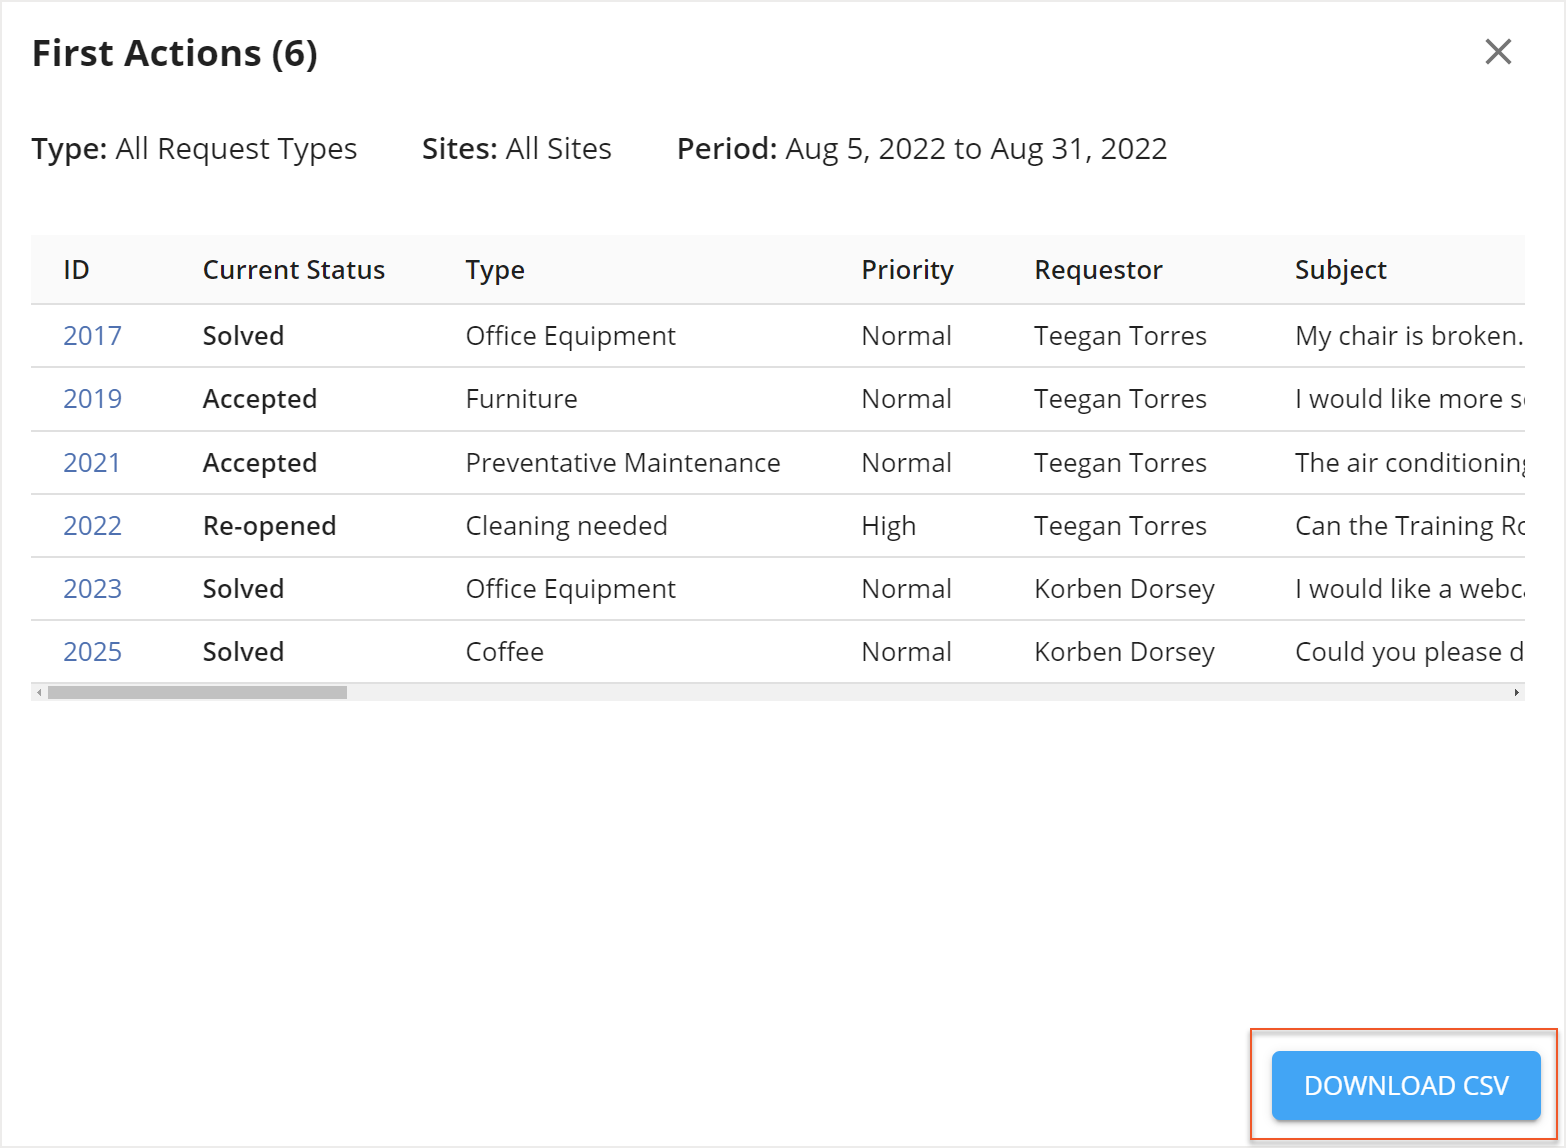This screenshot has width=1566, height=1148.
Task: Click the Subject column header
Action: pos(1340,269)
